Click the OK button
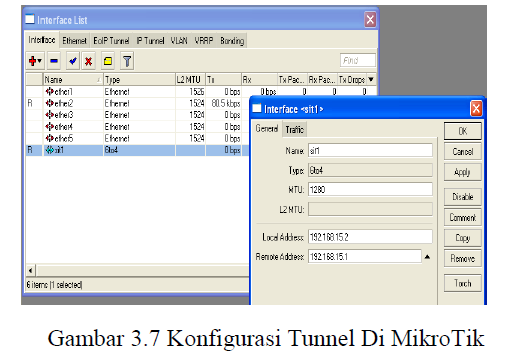Screen dimensions: 514x362 pyautogui.click(x=463, y=131)
